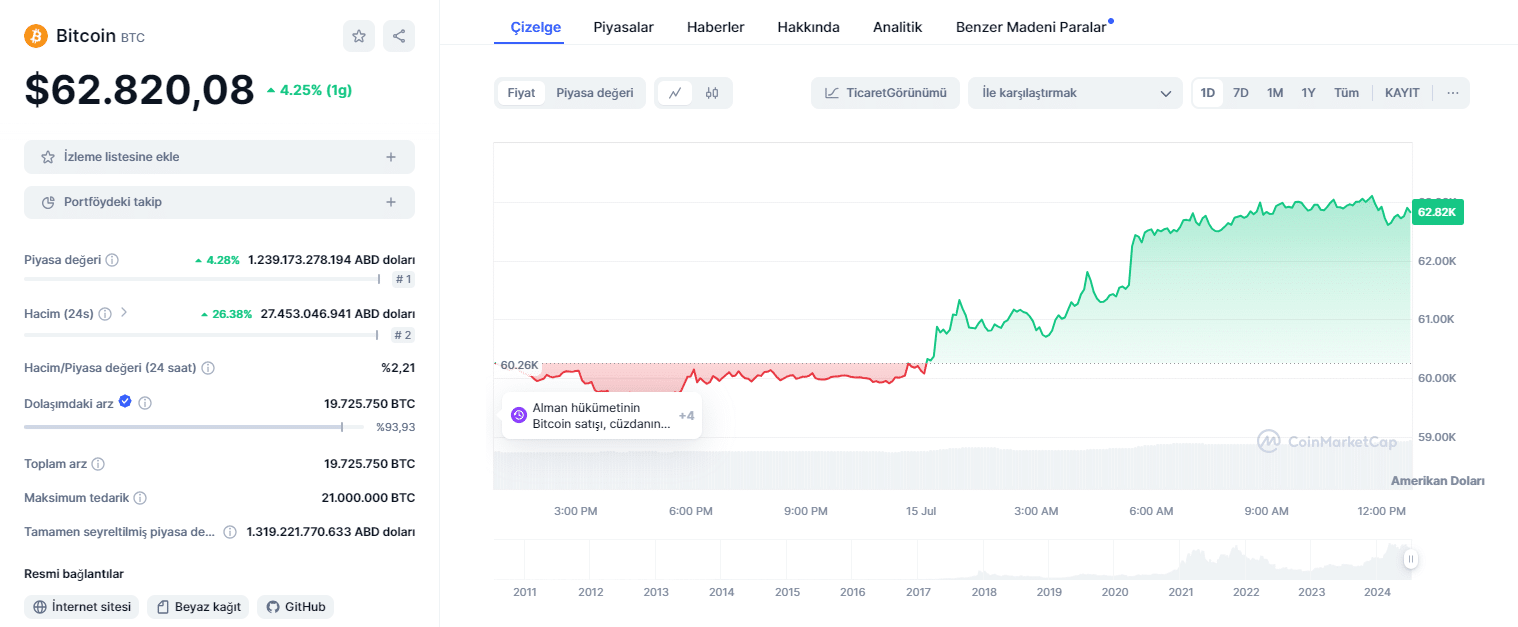Click the purple news event icon on chart
1518x627 pixels.
[519, 415]
